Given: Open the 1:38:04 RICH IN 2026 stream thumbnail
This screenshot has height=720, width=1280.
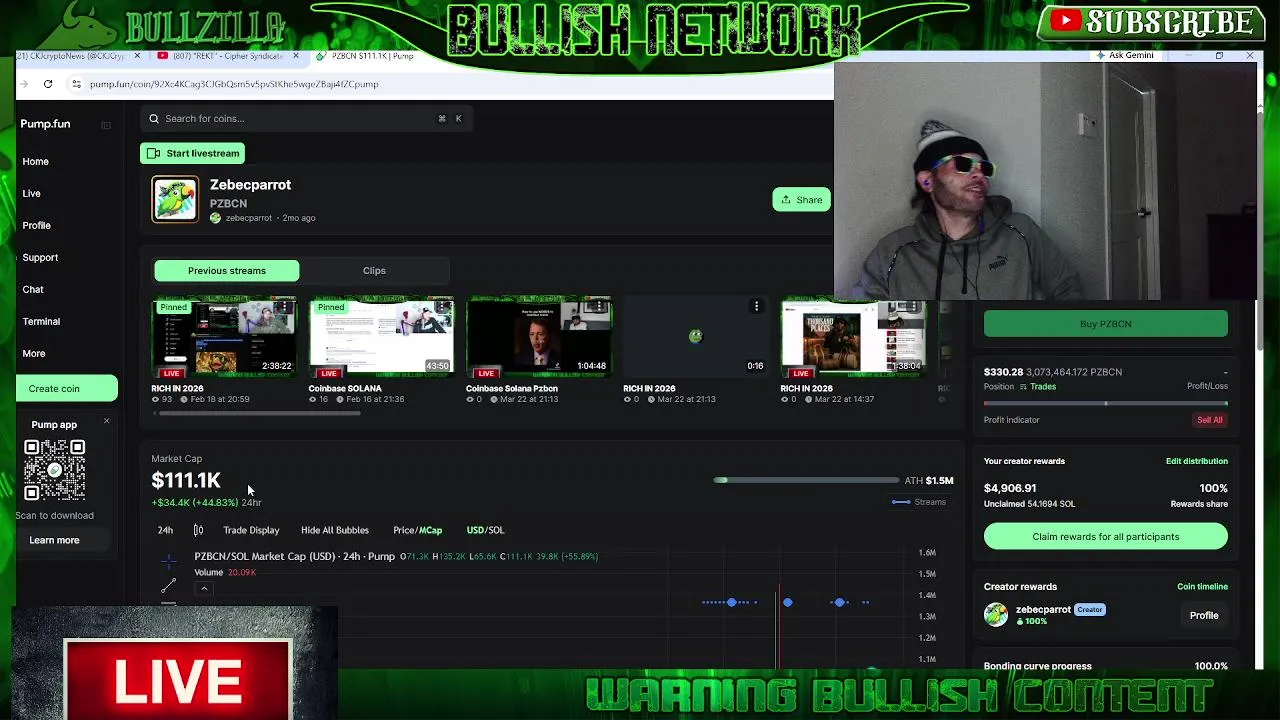Looking at the screenshot, I should pyautogui.click(x=852, y=338).
